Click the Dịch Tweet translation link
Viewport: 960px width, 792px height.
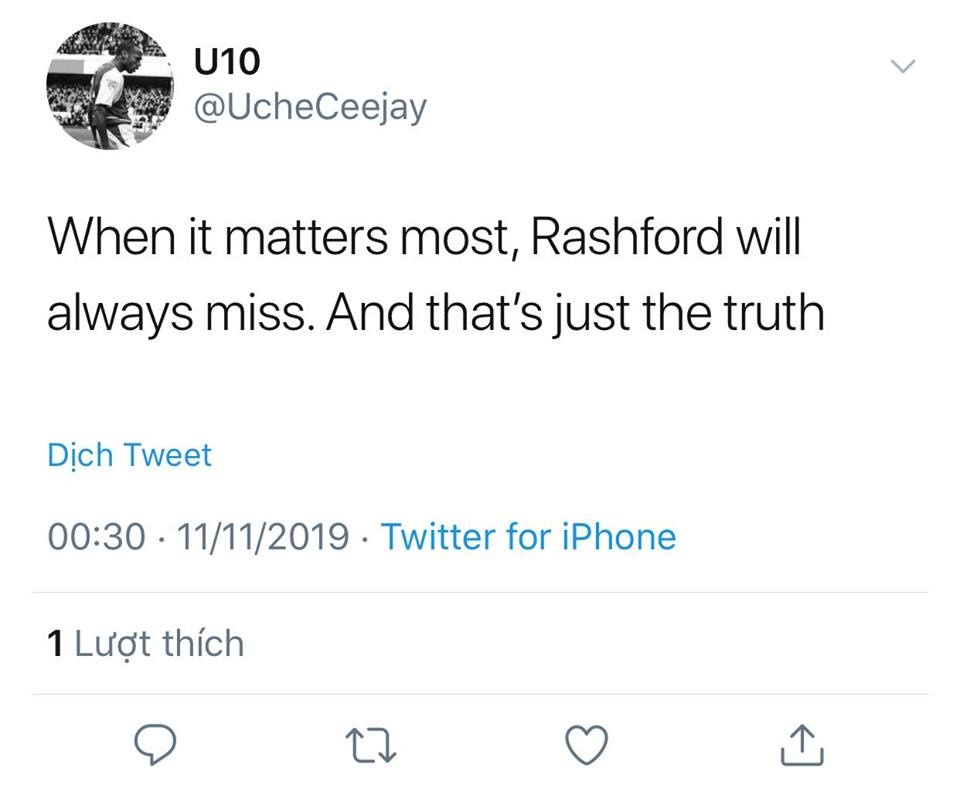point(129,455)
